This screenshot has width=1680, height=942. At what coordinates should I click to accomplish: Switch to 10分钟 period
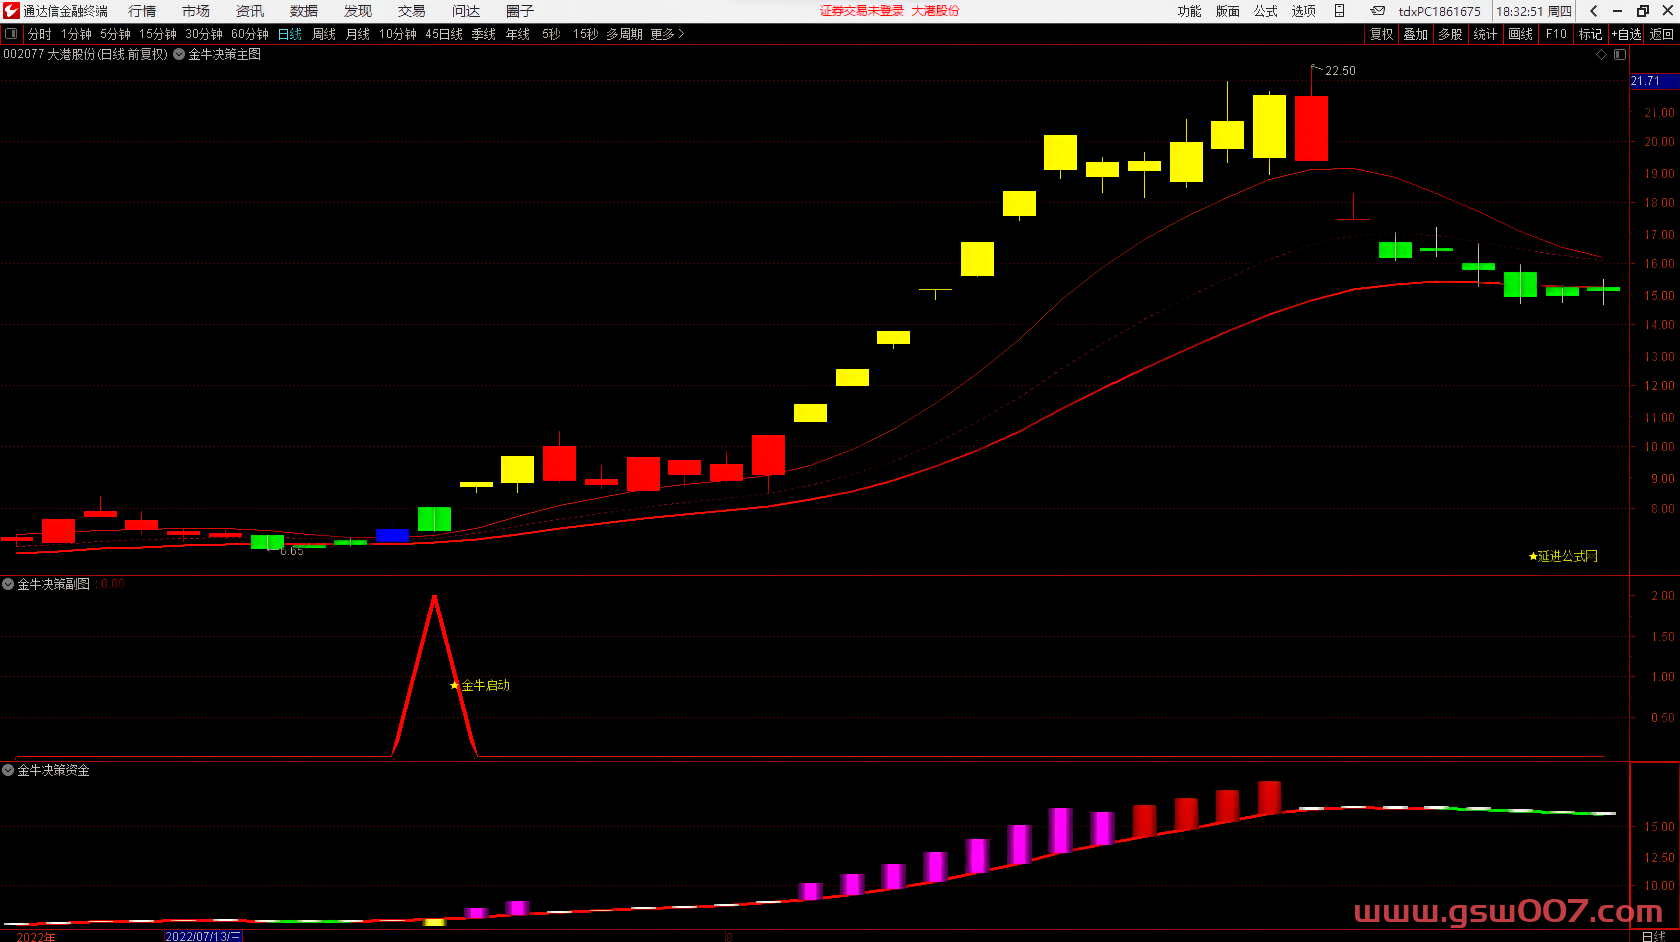click(397, 34)
